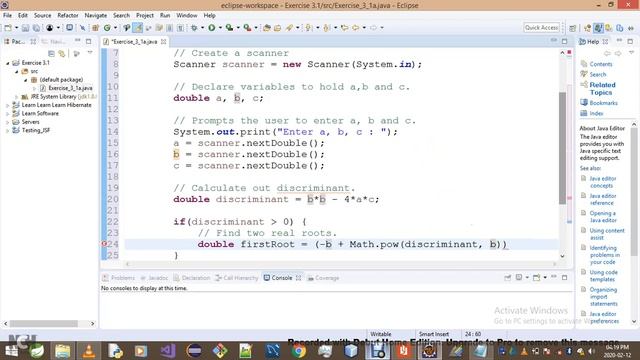Click the Save toolbar icon
640x360 pixels.
coord(25,28)
